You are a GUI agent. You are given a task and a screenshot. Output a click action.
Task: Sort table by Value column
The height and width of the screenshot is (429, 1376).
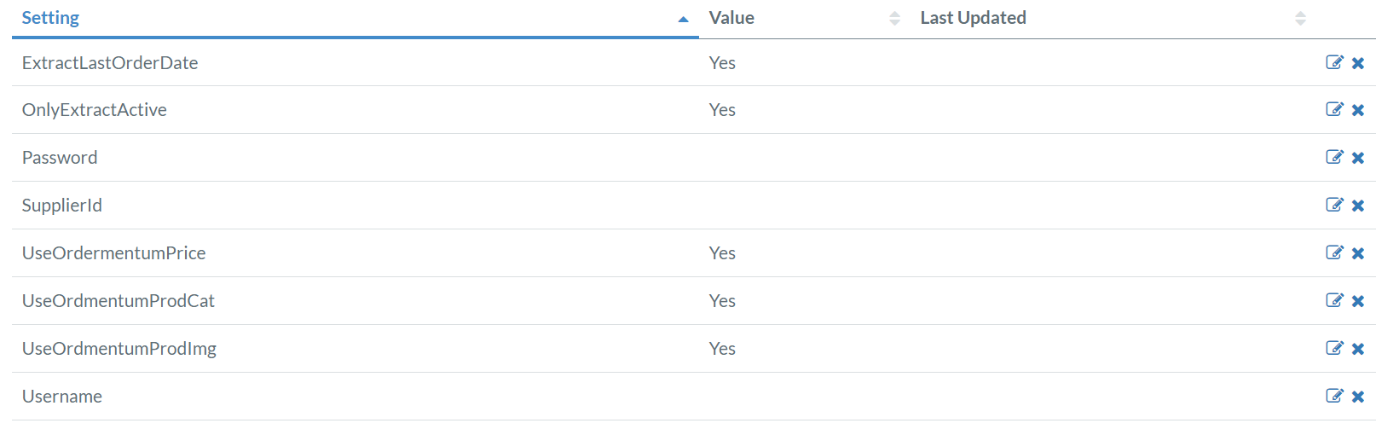tap(804, 18)
